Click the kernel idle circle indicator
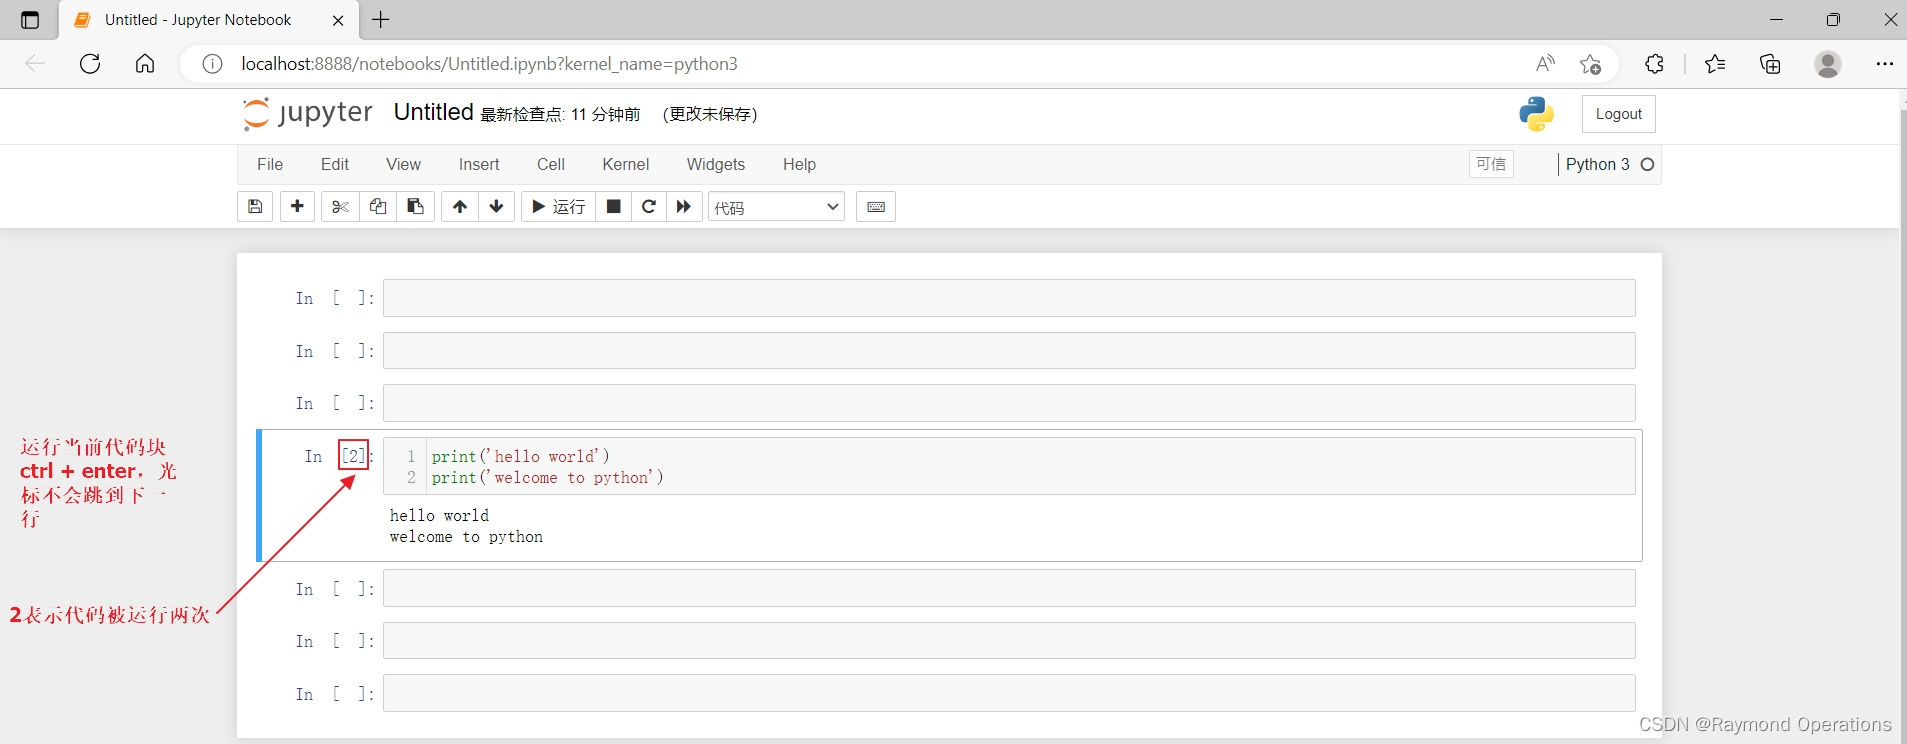Screen dimensions: 1907x744 click(x=1648, y=164)
